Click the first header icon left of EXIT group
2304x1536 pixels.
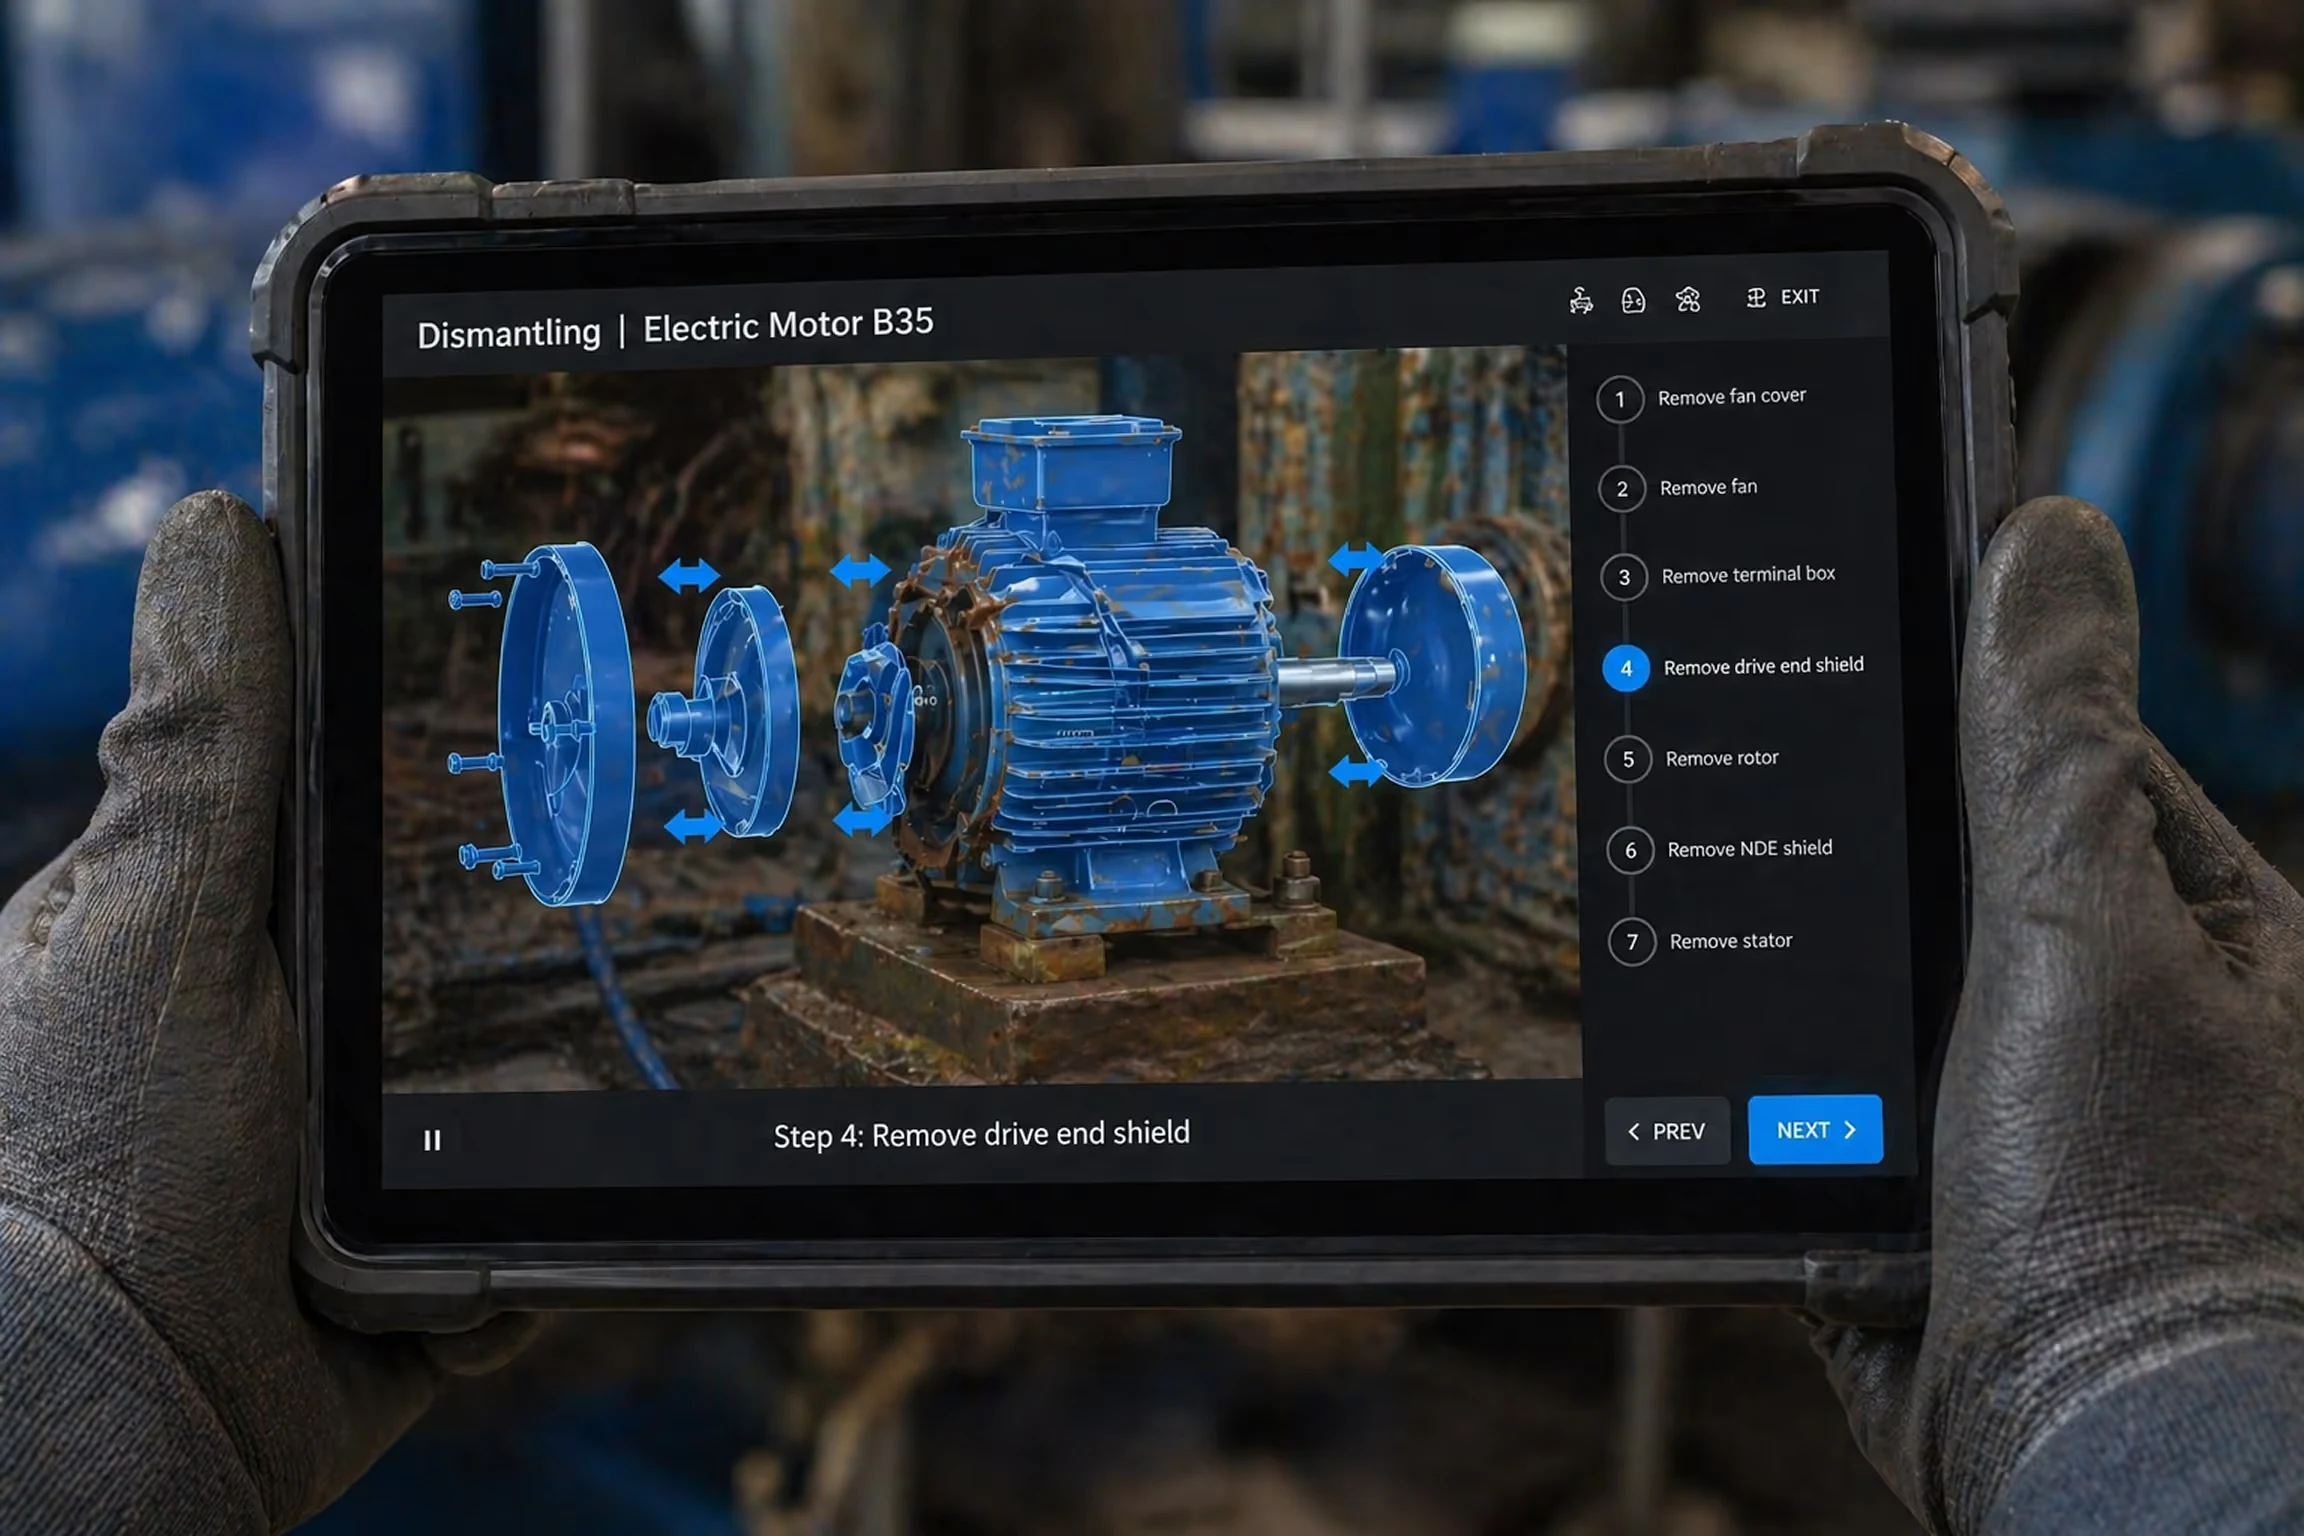[1581, 300]
